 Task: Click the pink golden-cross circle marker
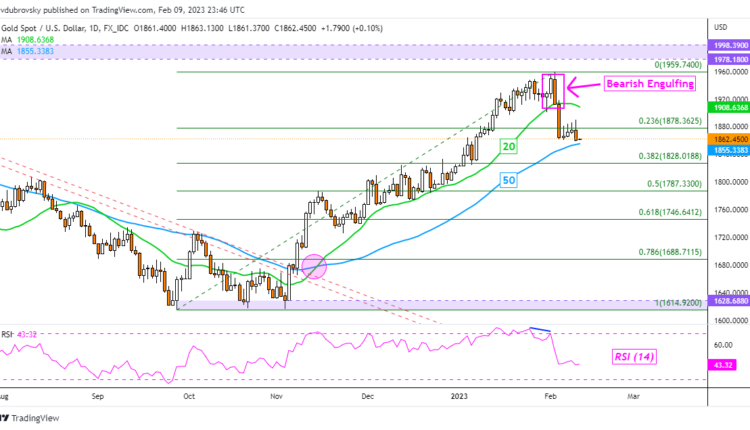[x=314, y=266]
